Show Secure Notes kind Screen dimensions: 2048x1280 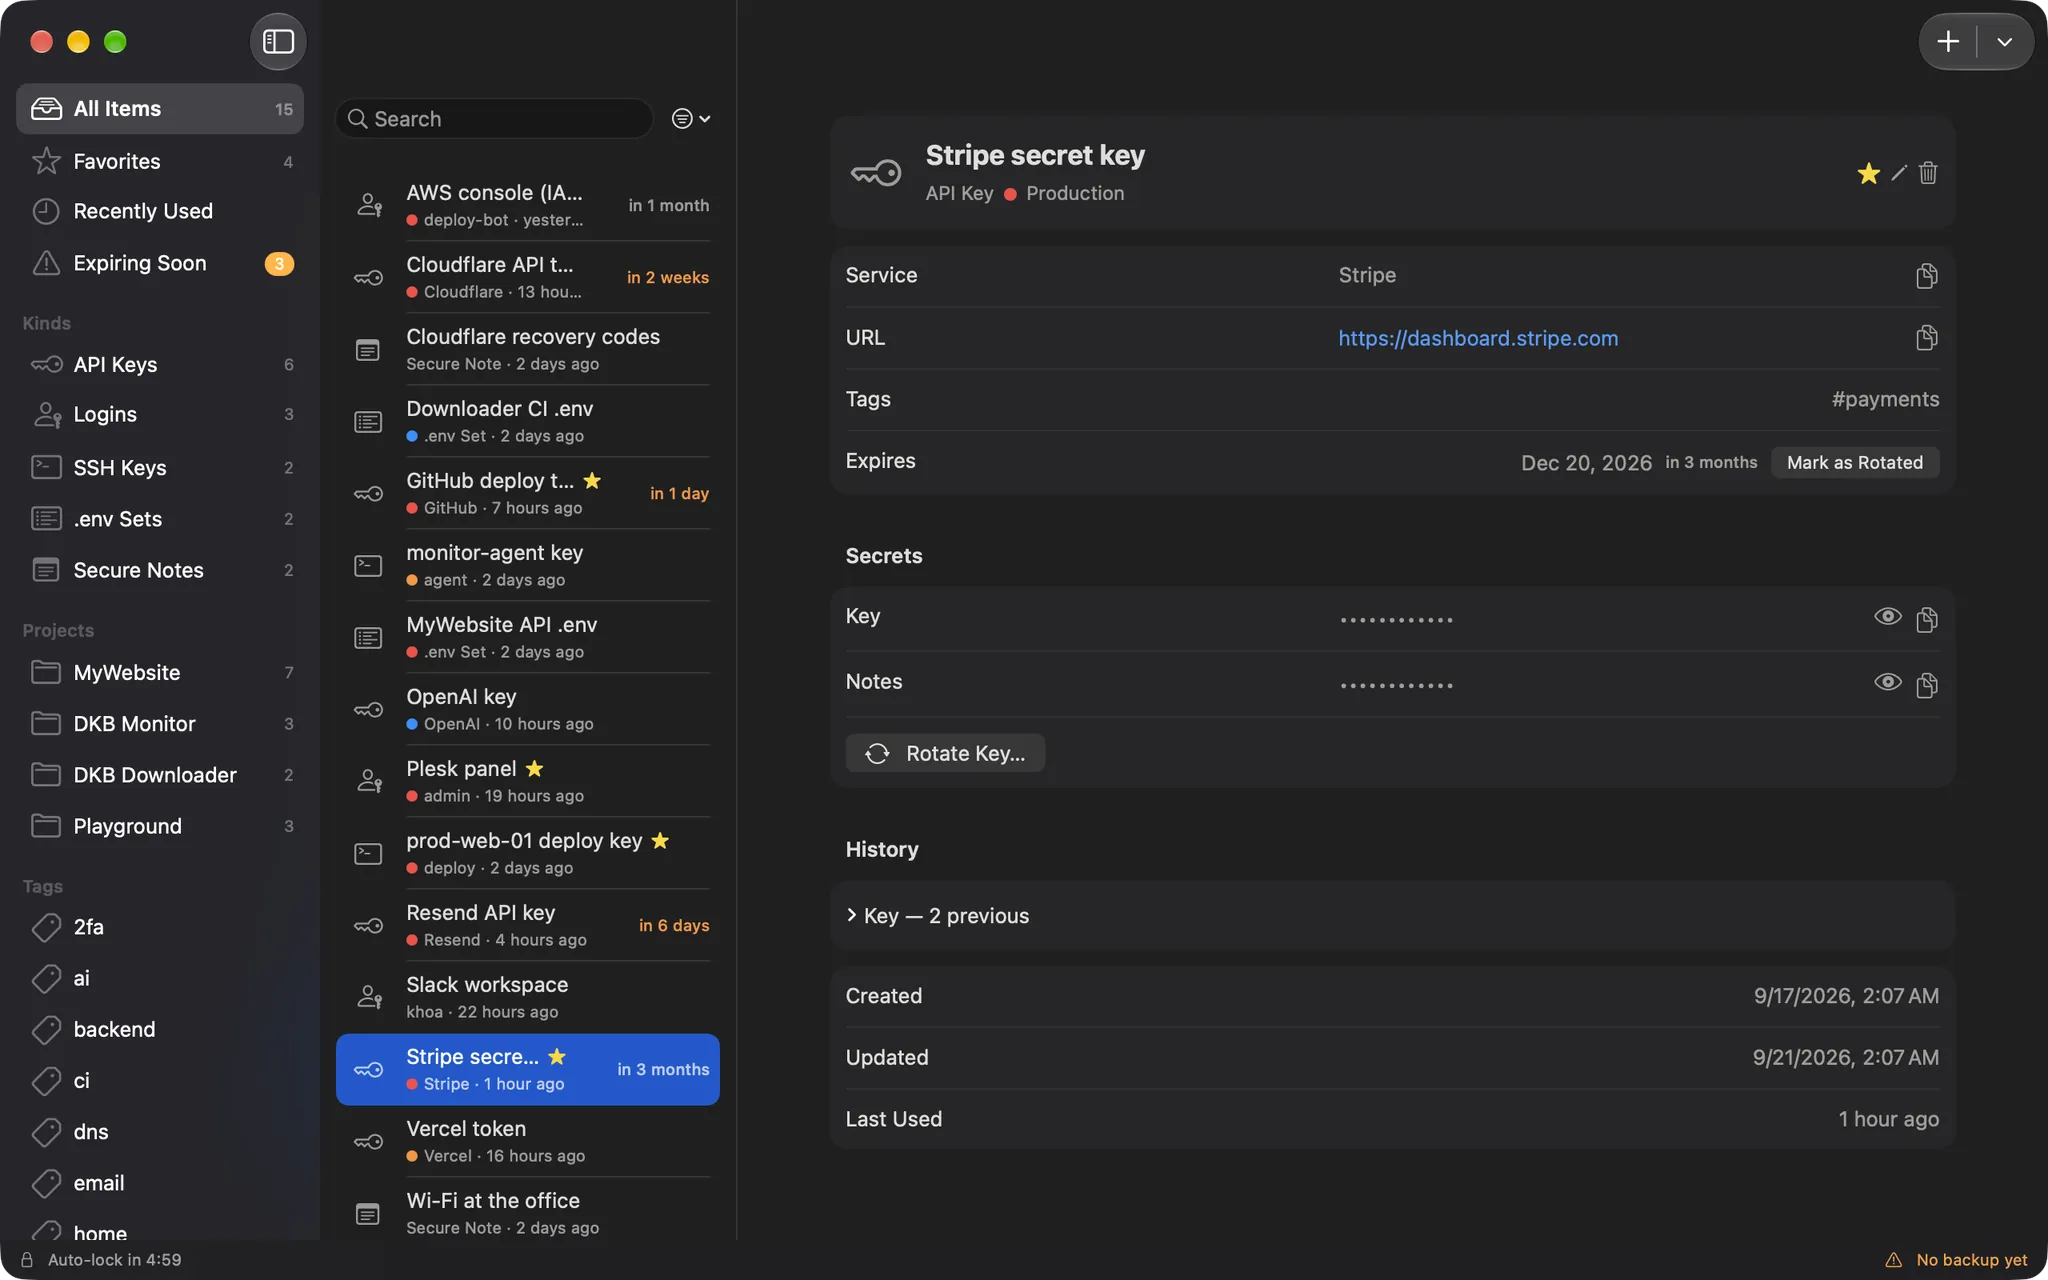click(x=160, y=570)
